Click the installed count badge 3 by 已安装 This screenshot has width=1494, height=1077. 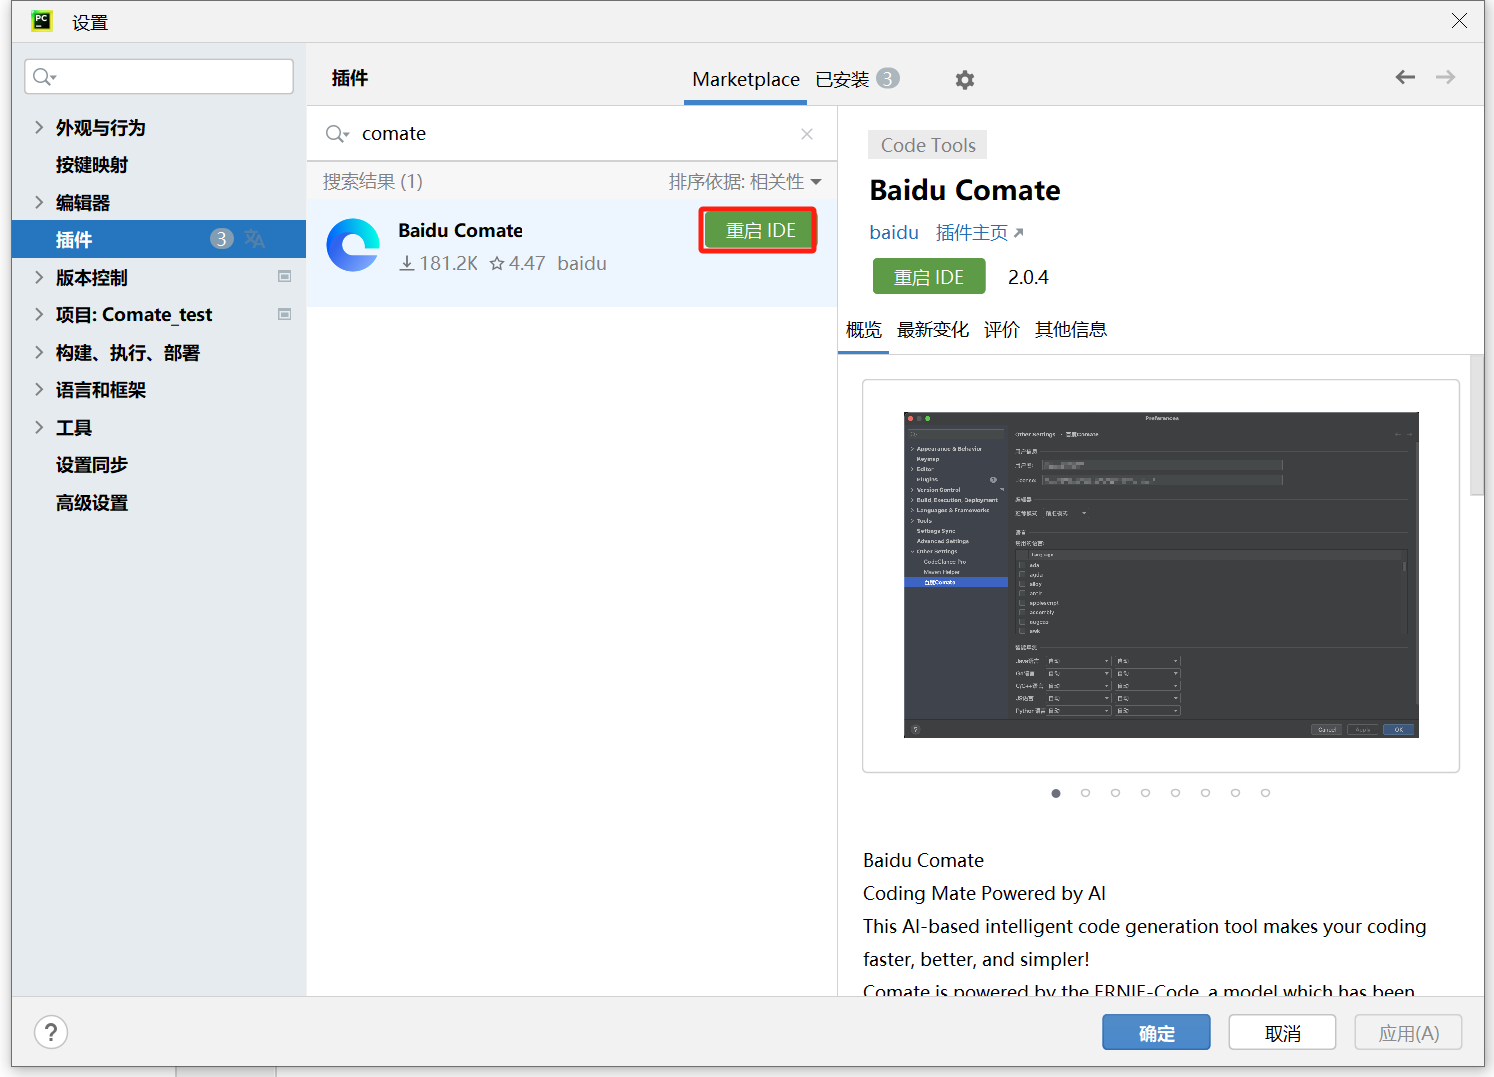[888, 79]
